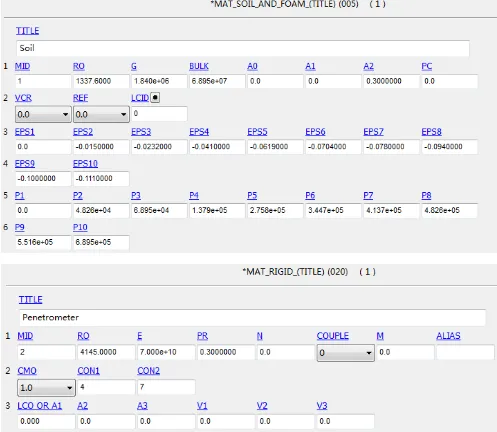
Task: Click the PC parameter link
Action: point(427,66)
